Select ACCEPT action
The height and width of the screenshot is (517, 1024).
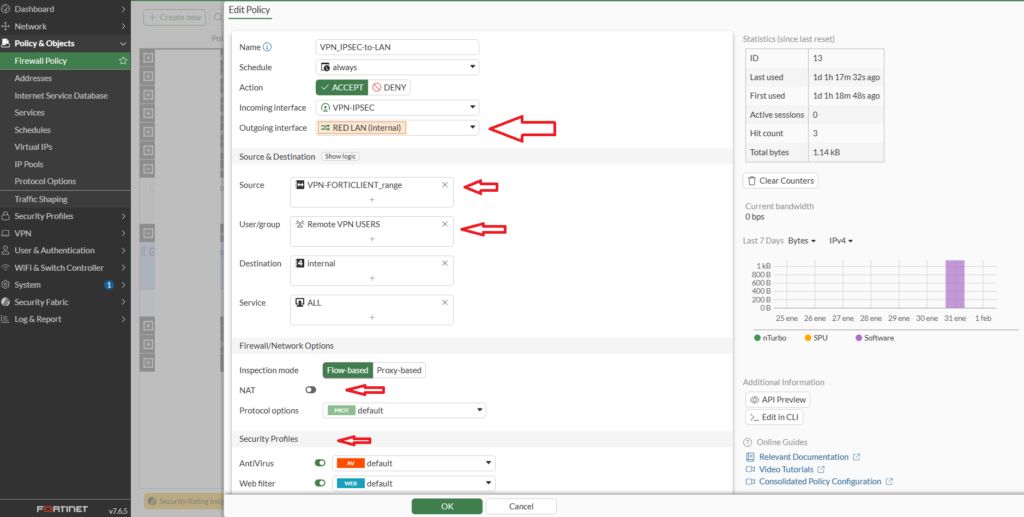[342, 87]
